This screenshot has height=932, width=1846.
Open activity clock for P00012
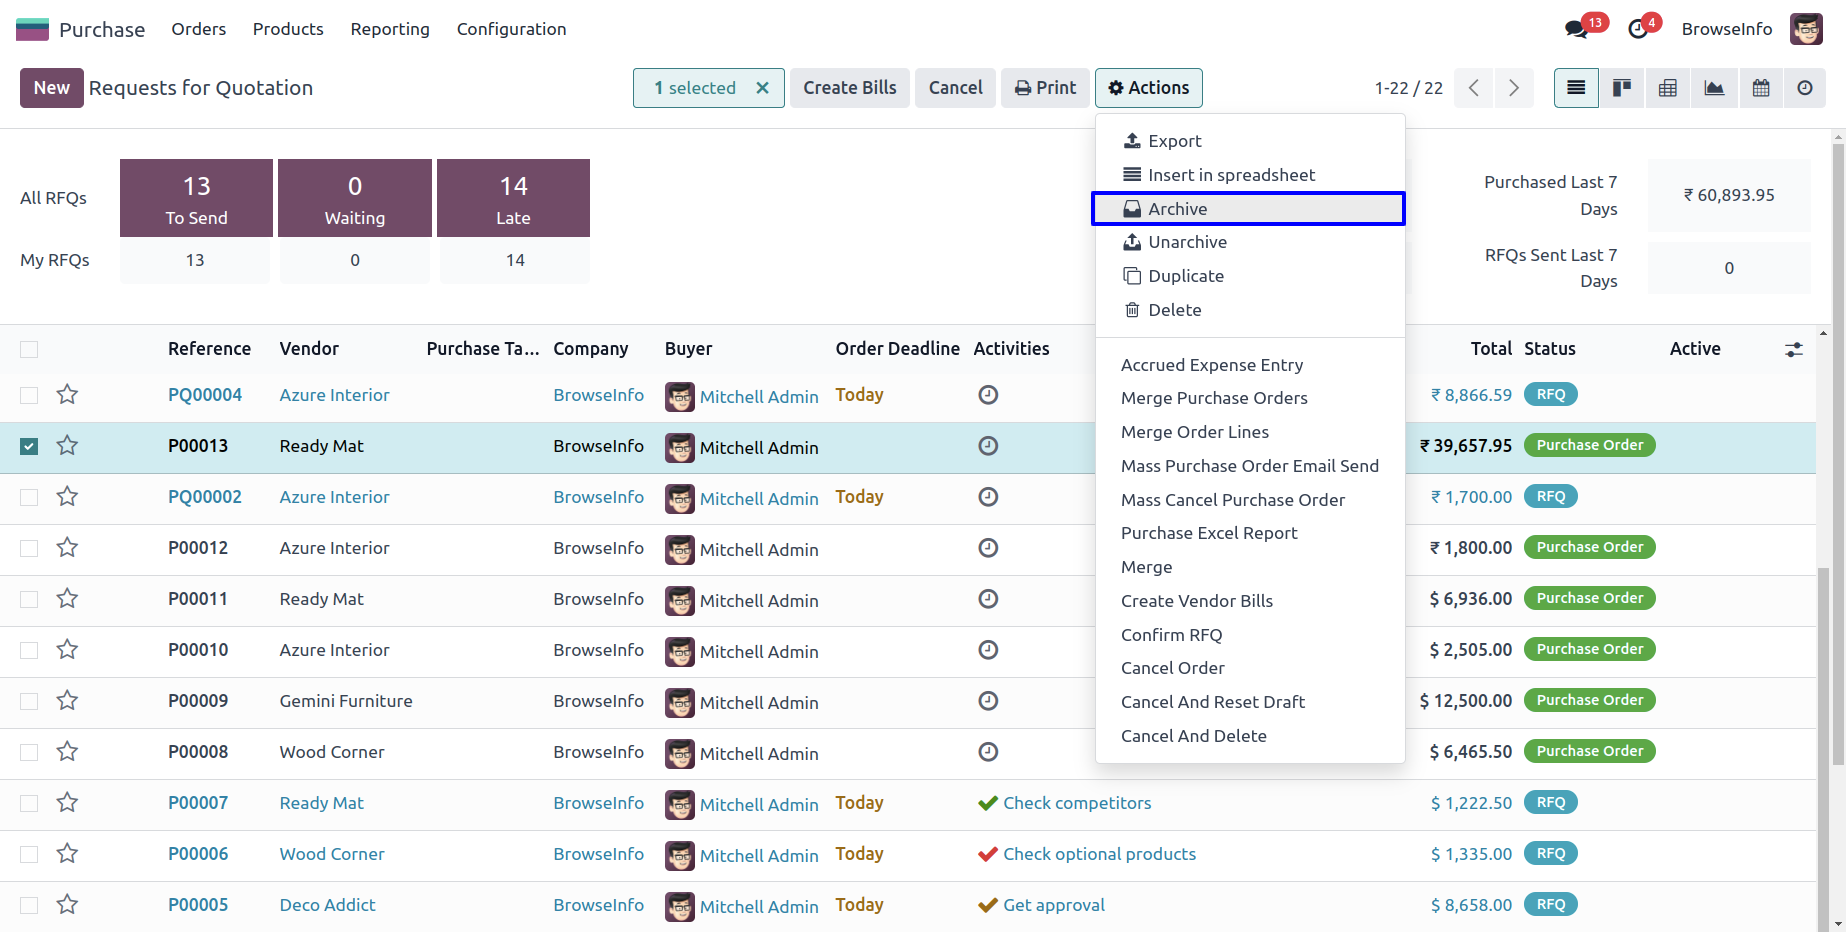[x=987, y=548]
